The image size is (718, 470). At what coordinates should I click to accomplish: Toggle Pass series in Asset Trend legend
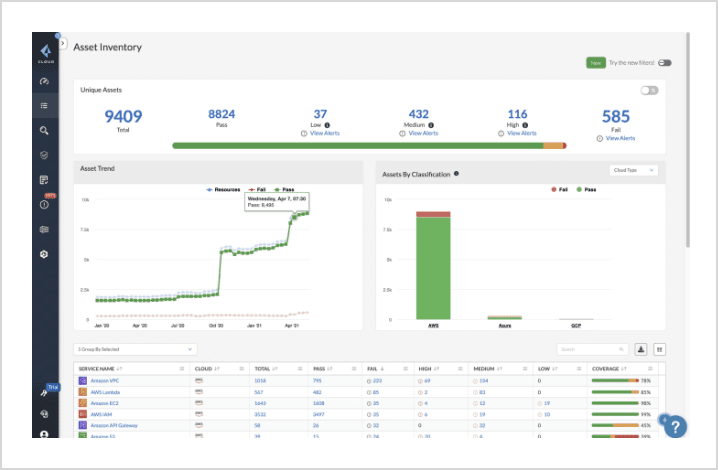coord(284,190)
